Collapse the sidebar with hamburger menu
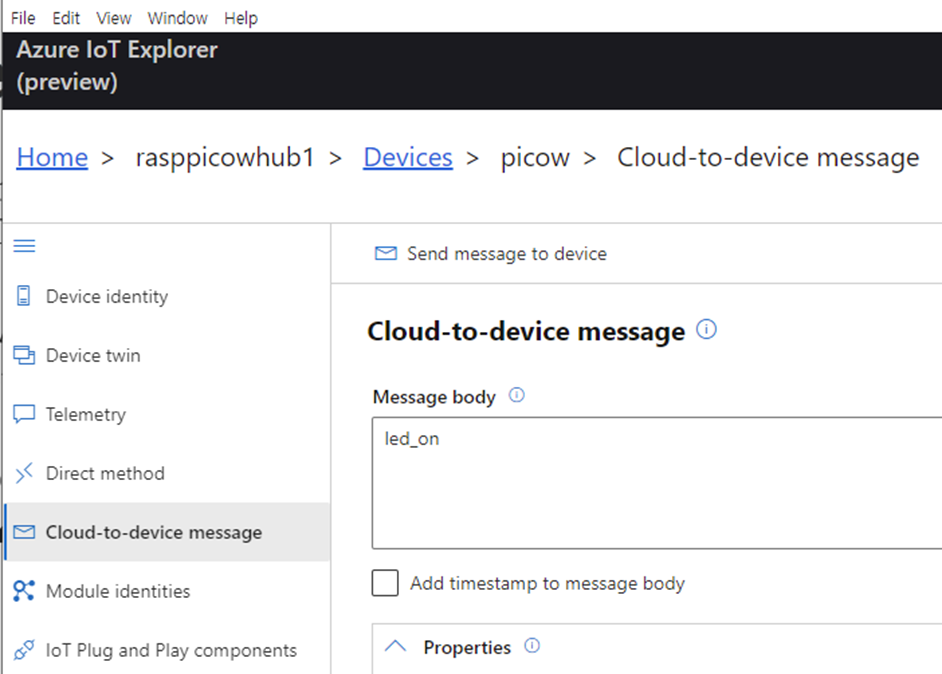Screen dimensions: 942x674 (24, 246)
